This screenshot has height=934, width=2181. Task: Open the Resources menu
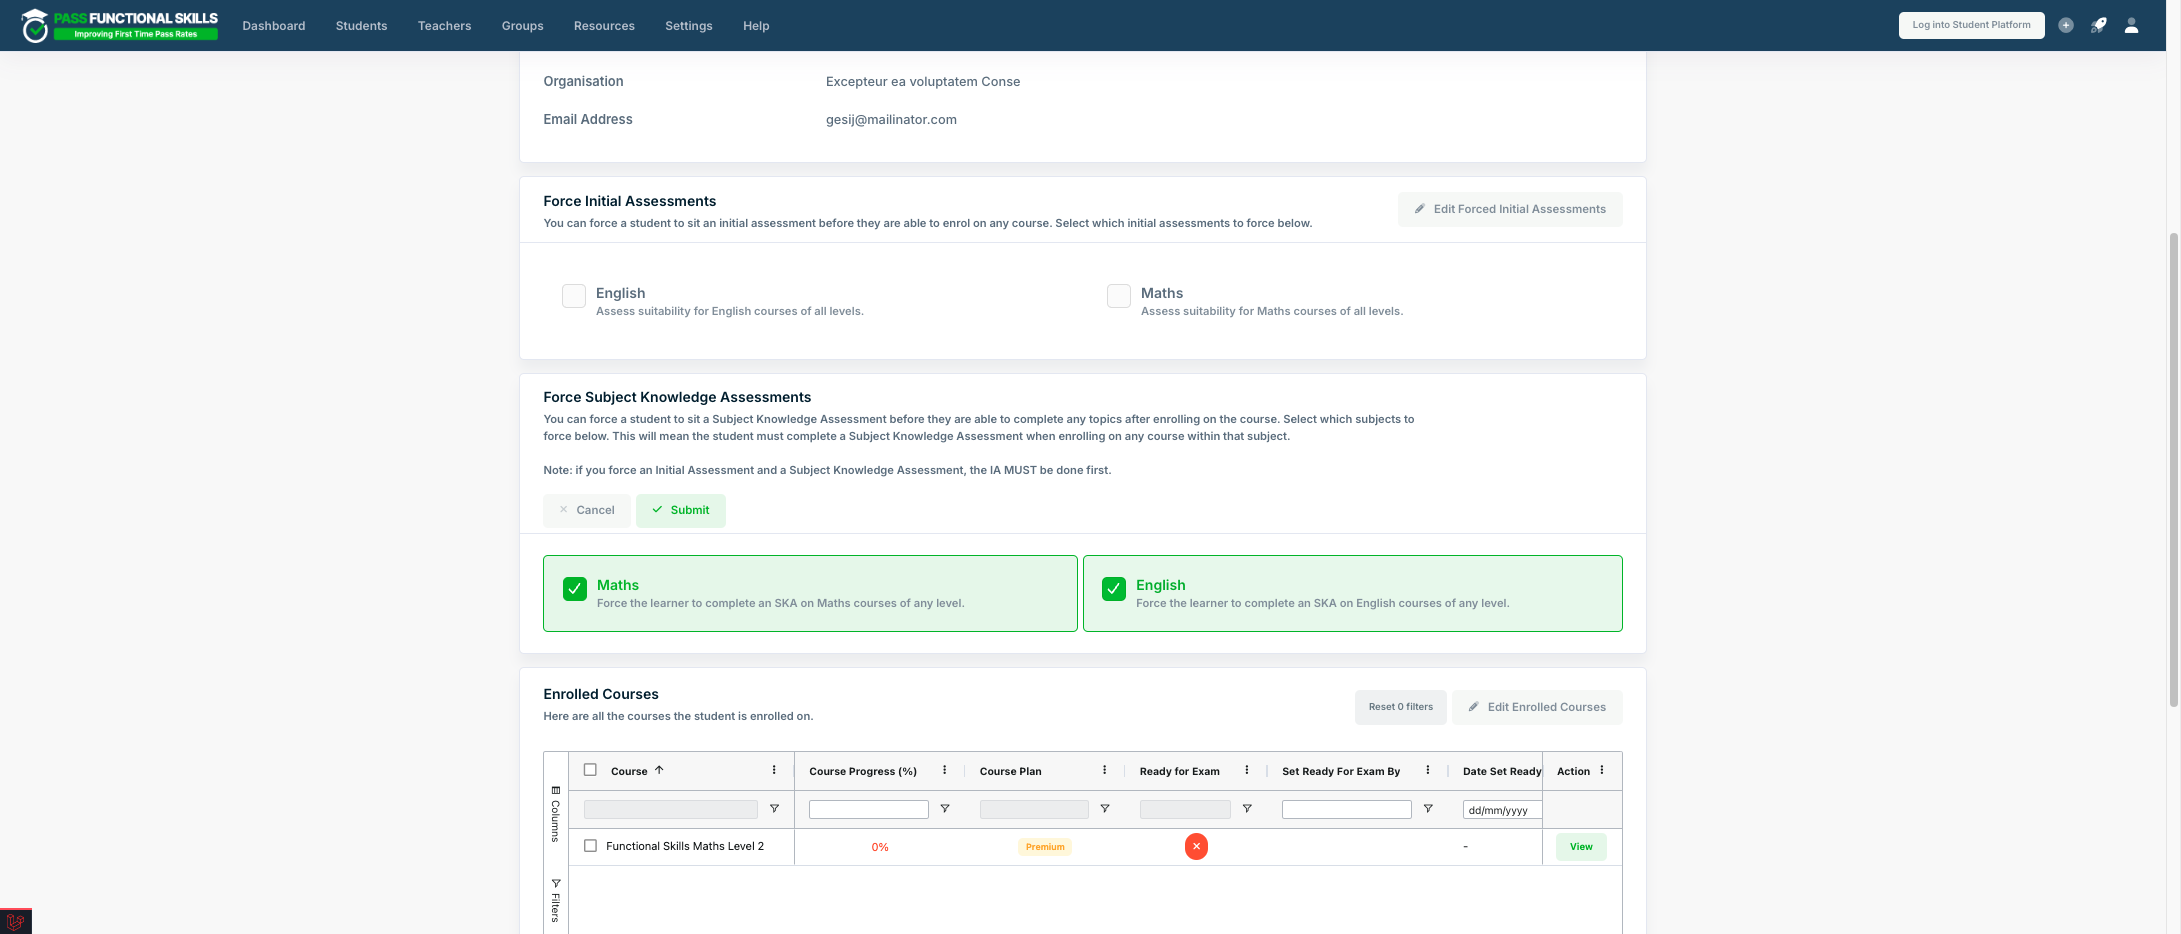(604, 26)
